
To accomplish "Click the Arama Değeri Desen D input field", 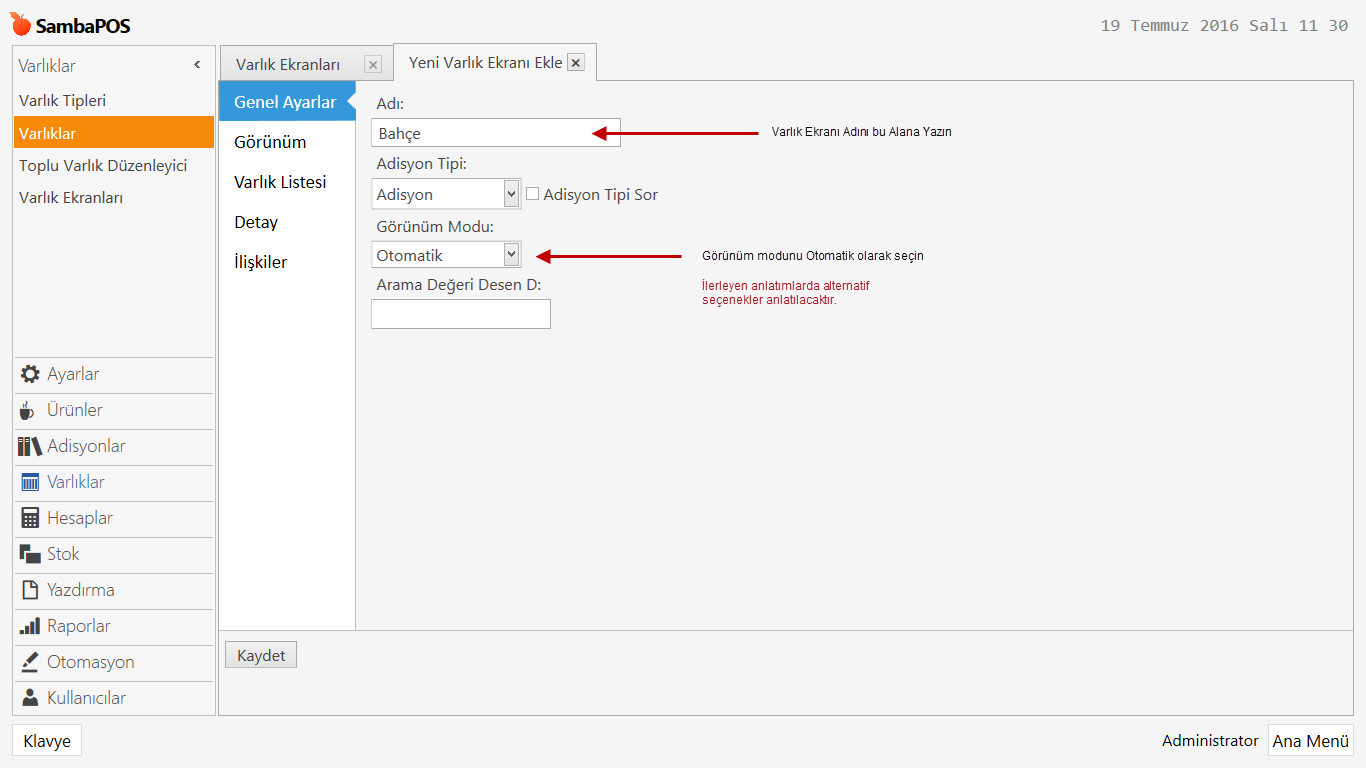I will (x=461, y=314).
